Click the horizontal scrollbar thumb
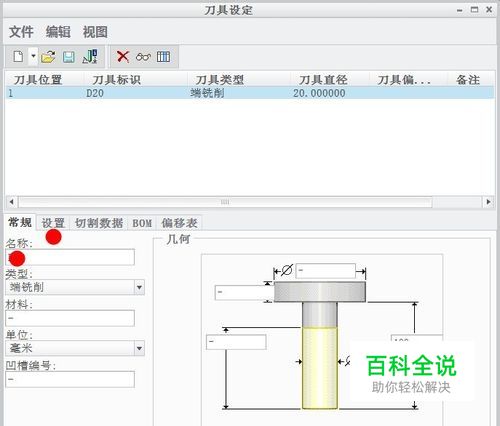Screen dimensions: 500x426 tap(225, 202)
